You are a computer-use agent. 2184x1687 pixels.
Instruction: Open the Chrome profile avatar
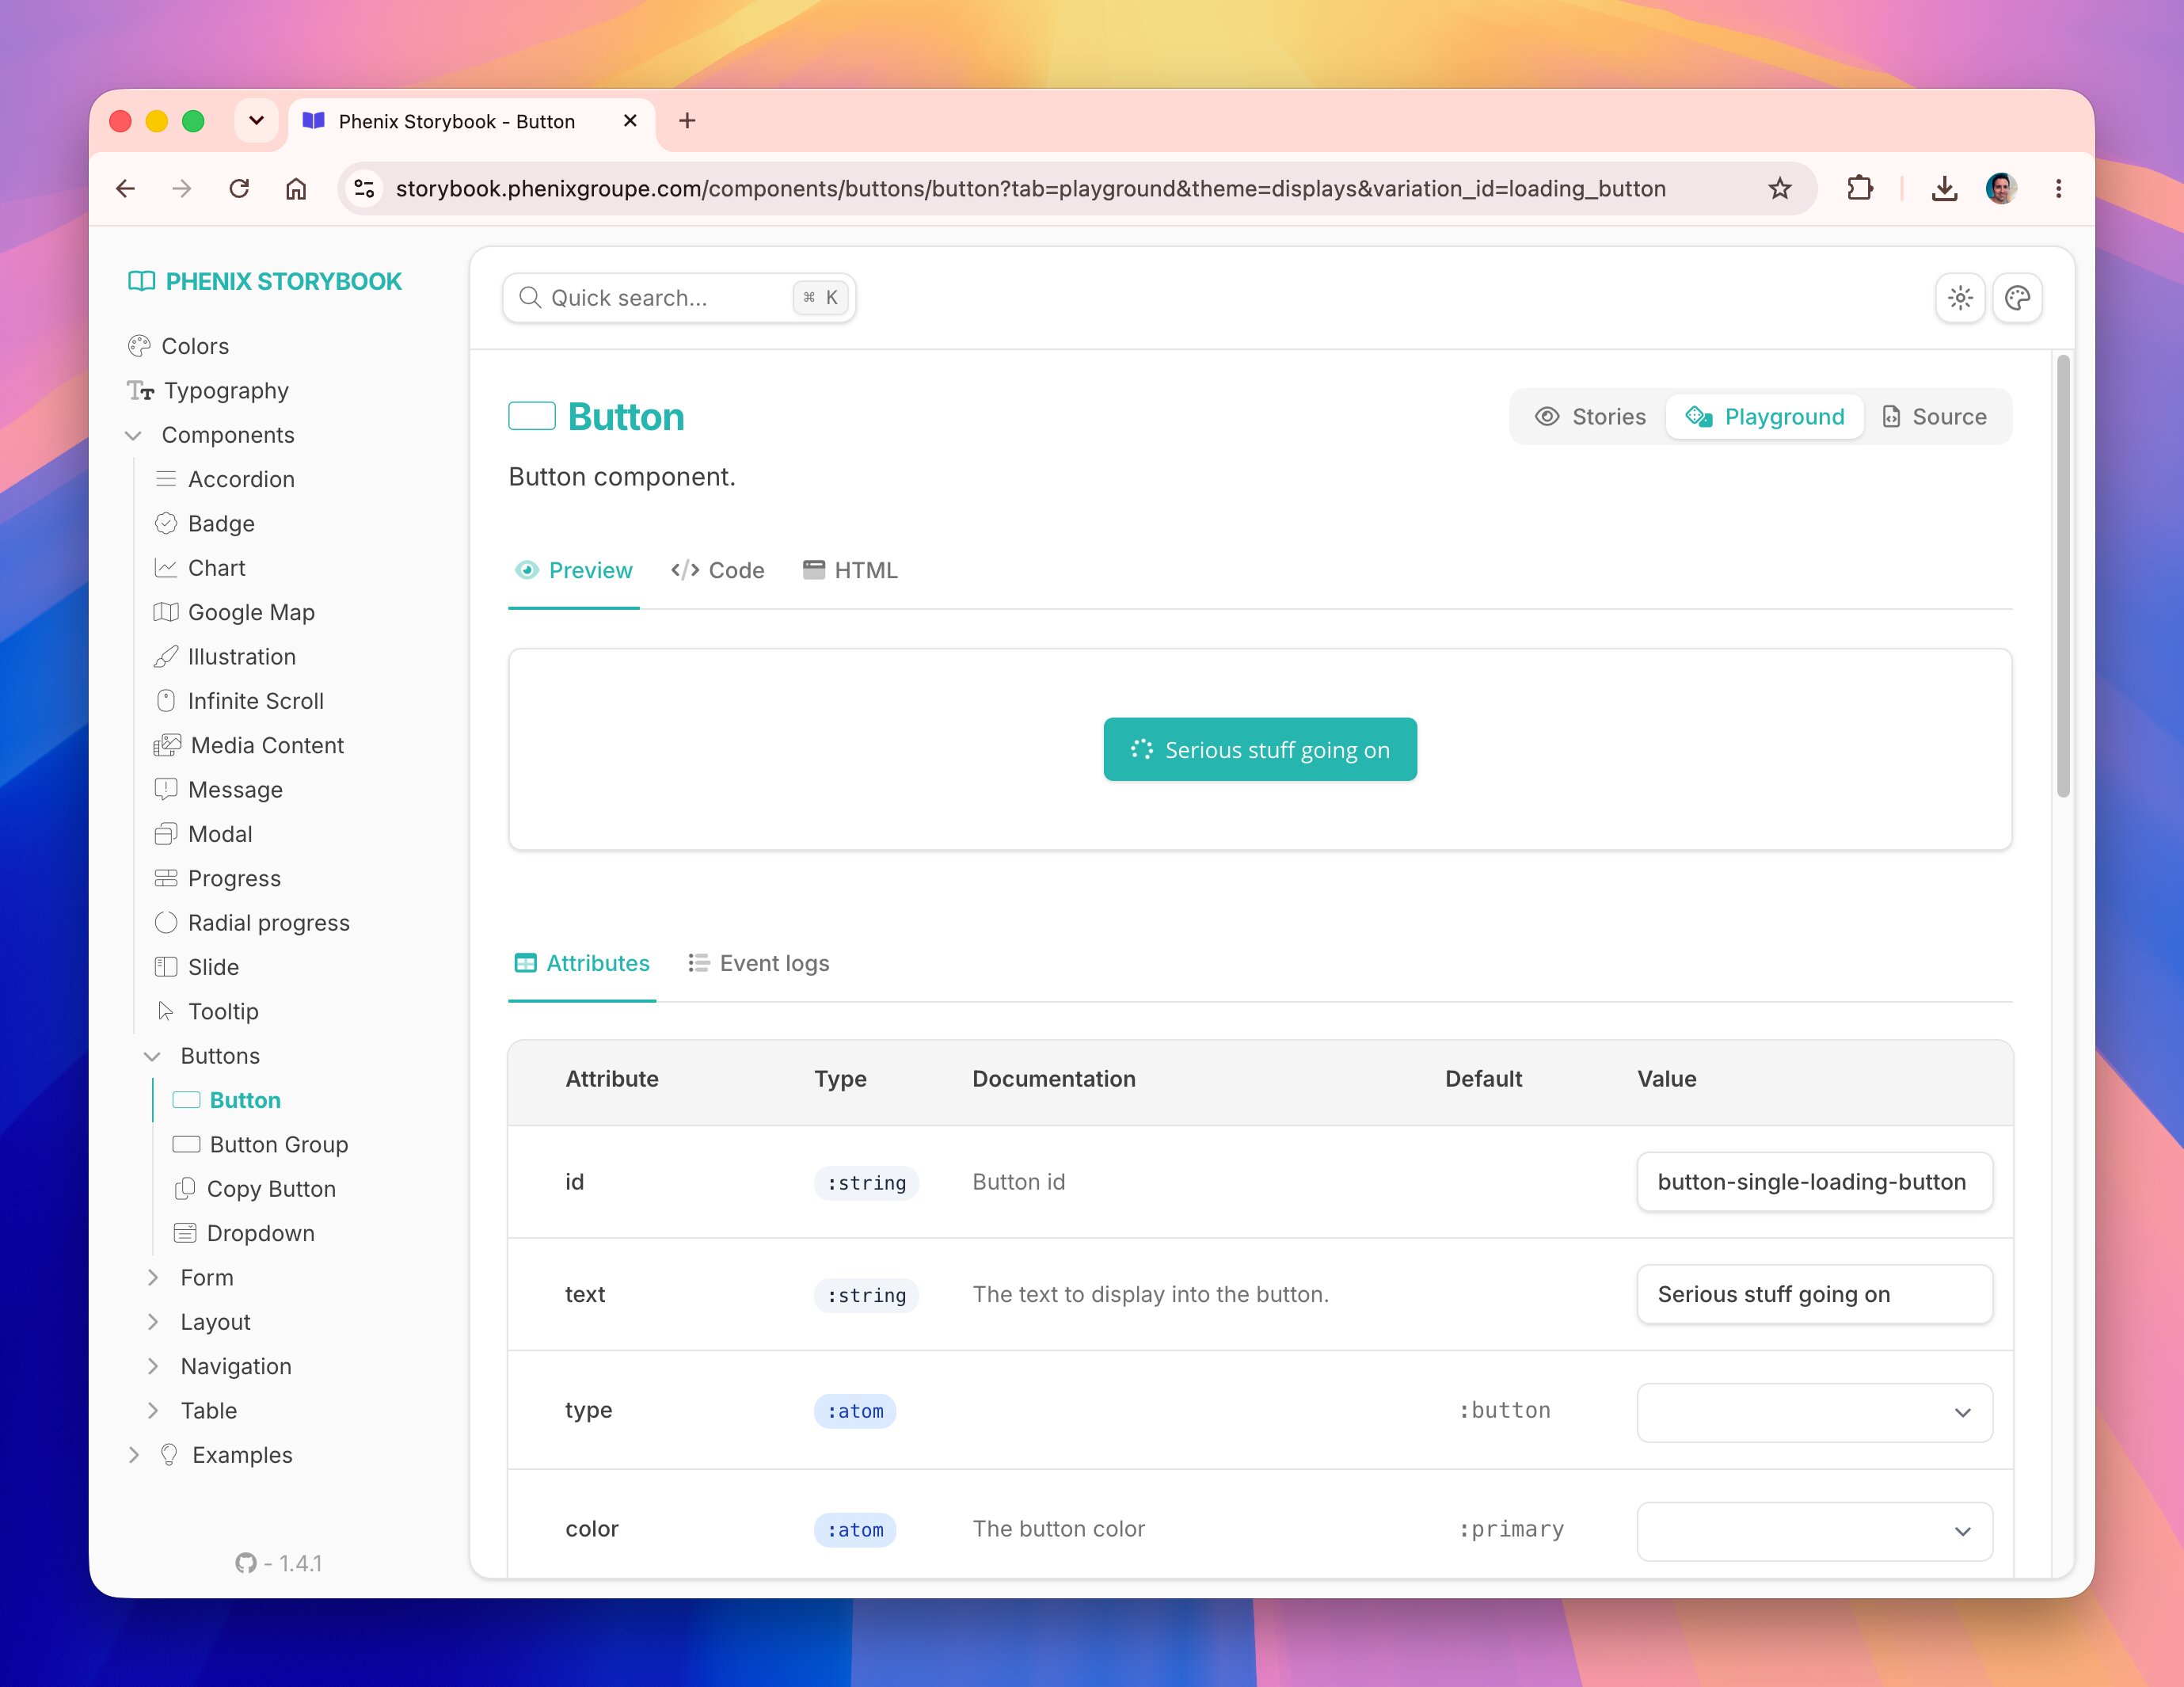[2001, 188]
